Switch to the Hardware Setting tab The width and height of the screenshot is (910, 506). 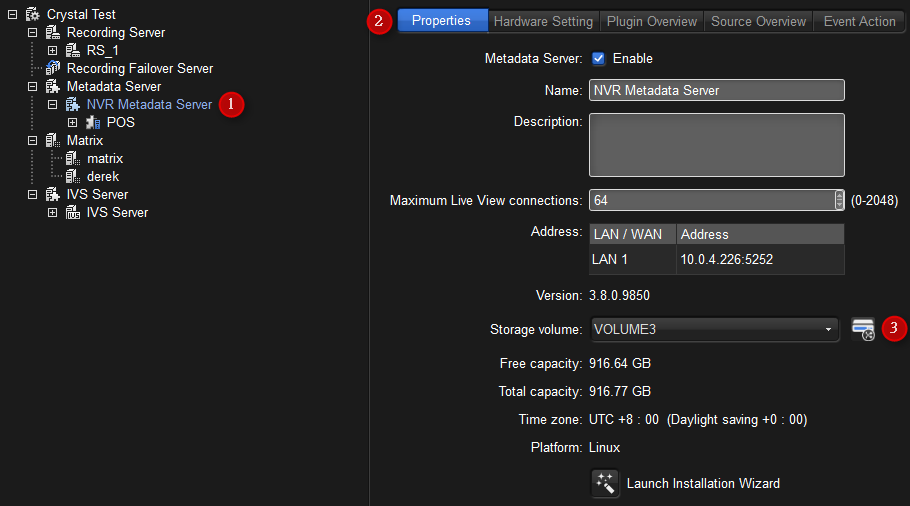click(x=543, y=21)
